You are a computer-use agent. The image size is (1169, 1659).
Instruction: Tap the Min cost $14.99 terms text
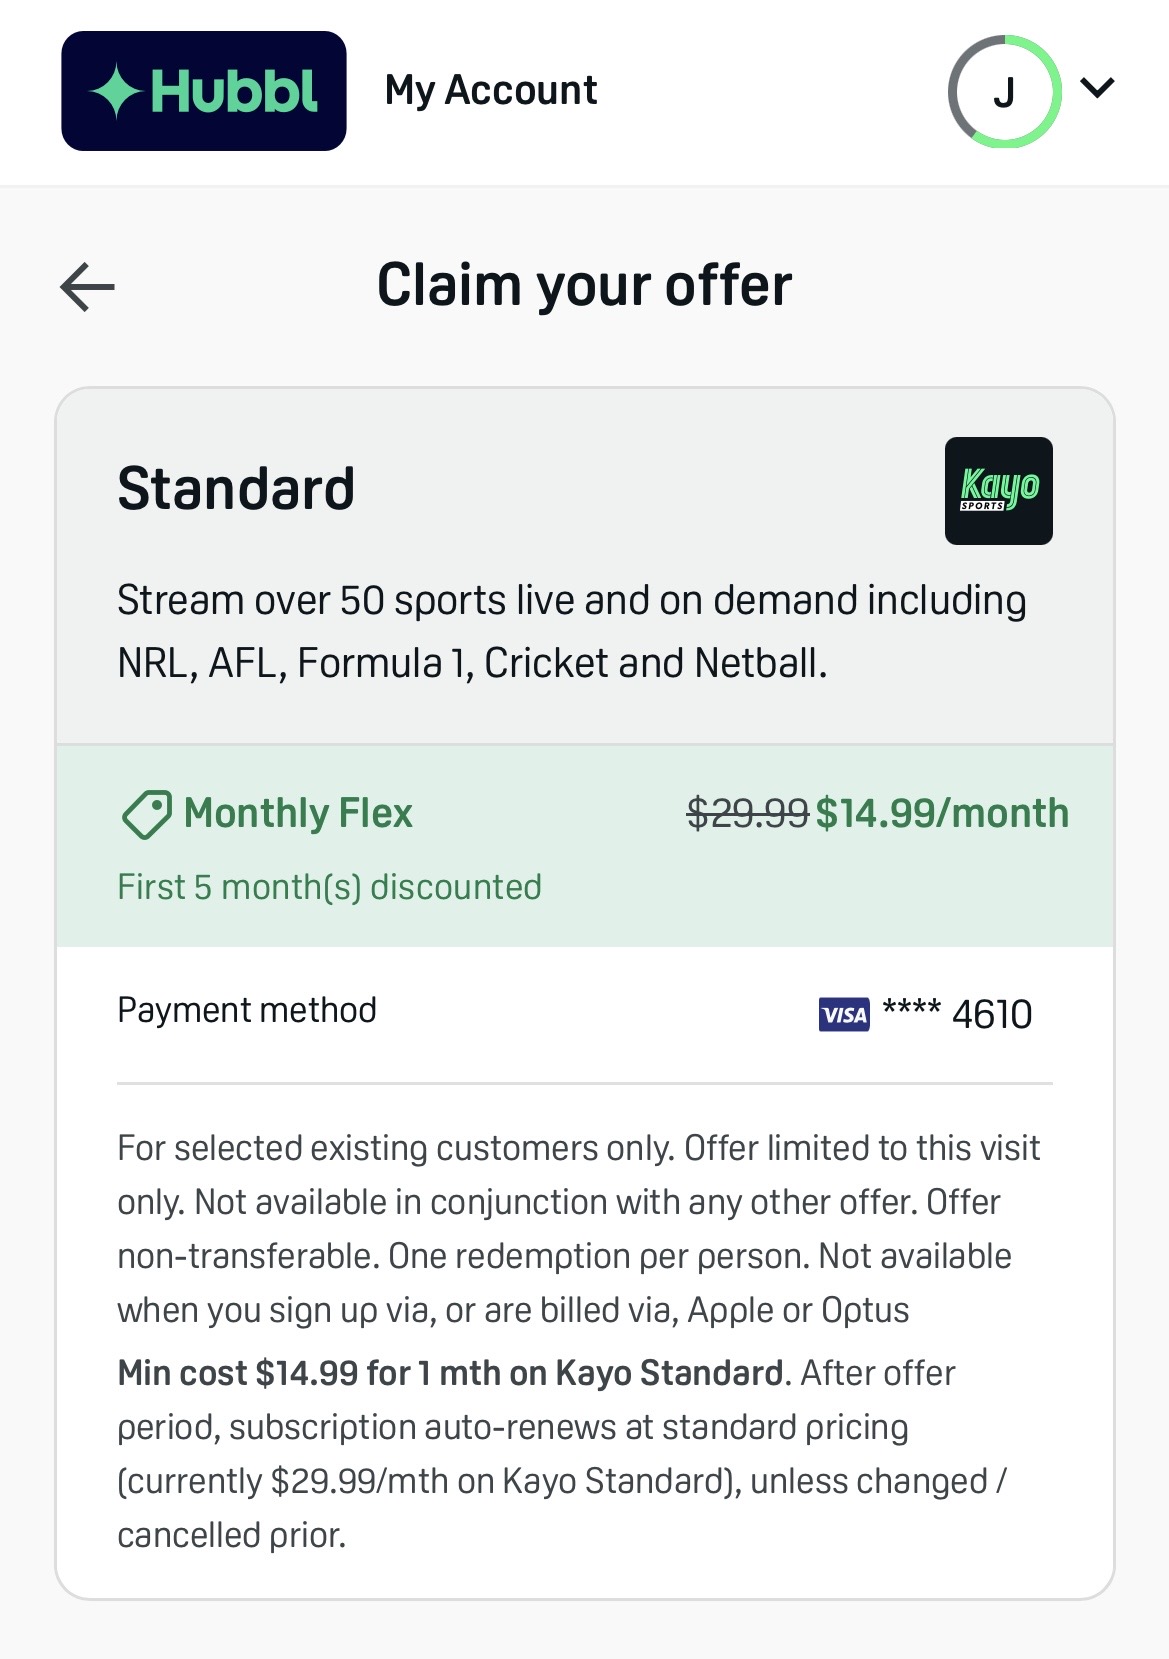[x=450, y=1373]
